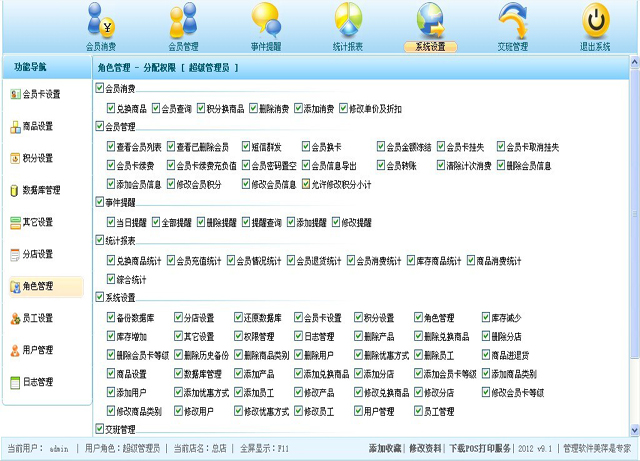Toggle the 会员管理 group checkbox
Image resolution: width=640 pixels, height=461 pixels.
100,127
